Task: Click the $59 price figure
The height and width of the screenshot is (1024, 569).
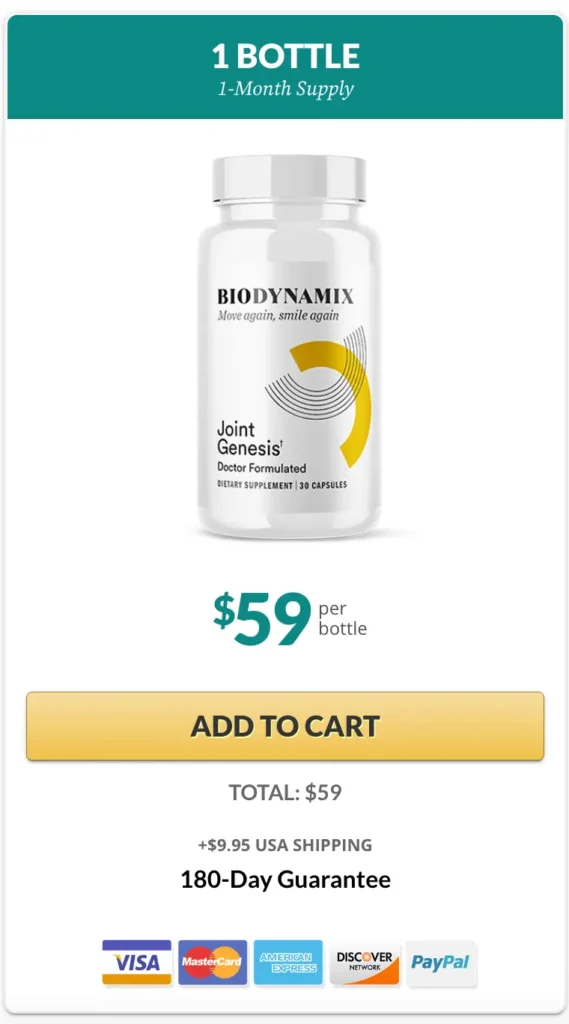Action: pyautogui.click(x=262, y=618)
